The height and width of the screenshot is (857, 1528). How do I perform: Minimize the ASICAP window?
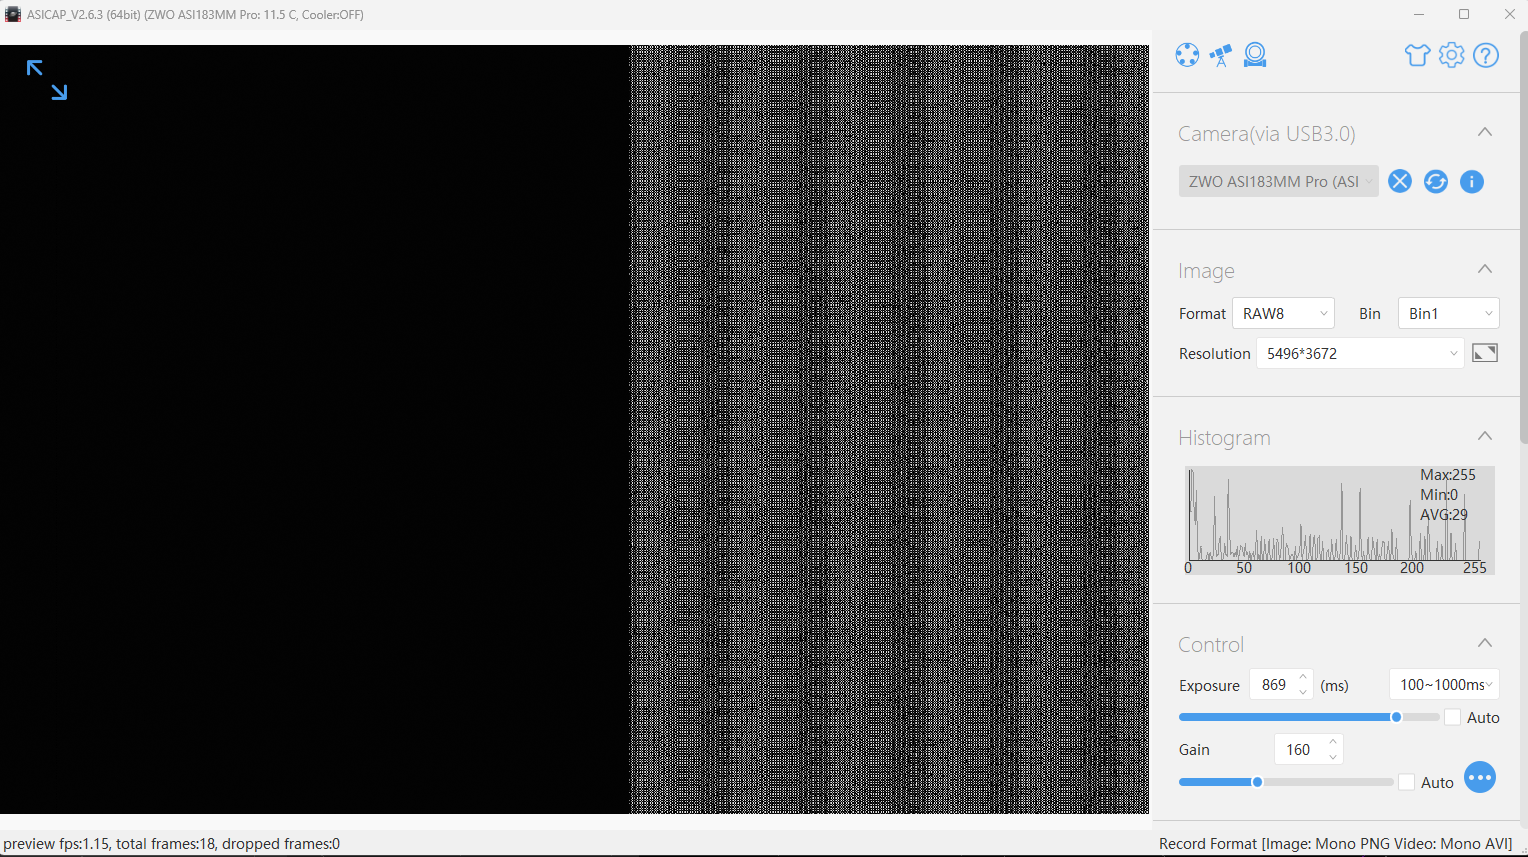pyautogui.click(x=1419, y=14)
